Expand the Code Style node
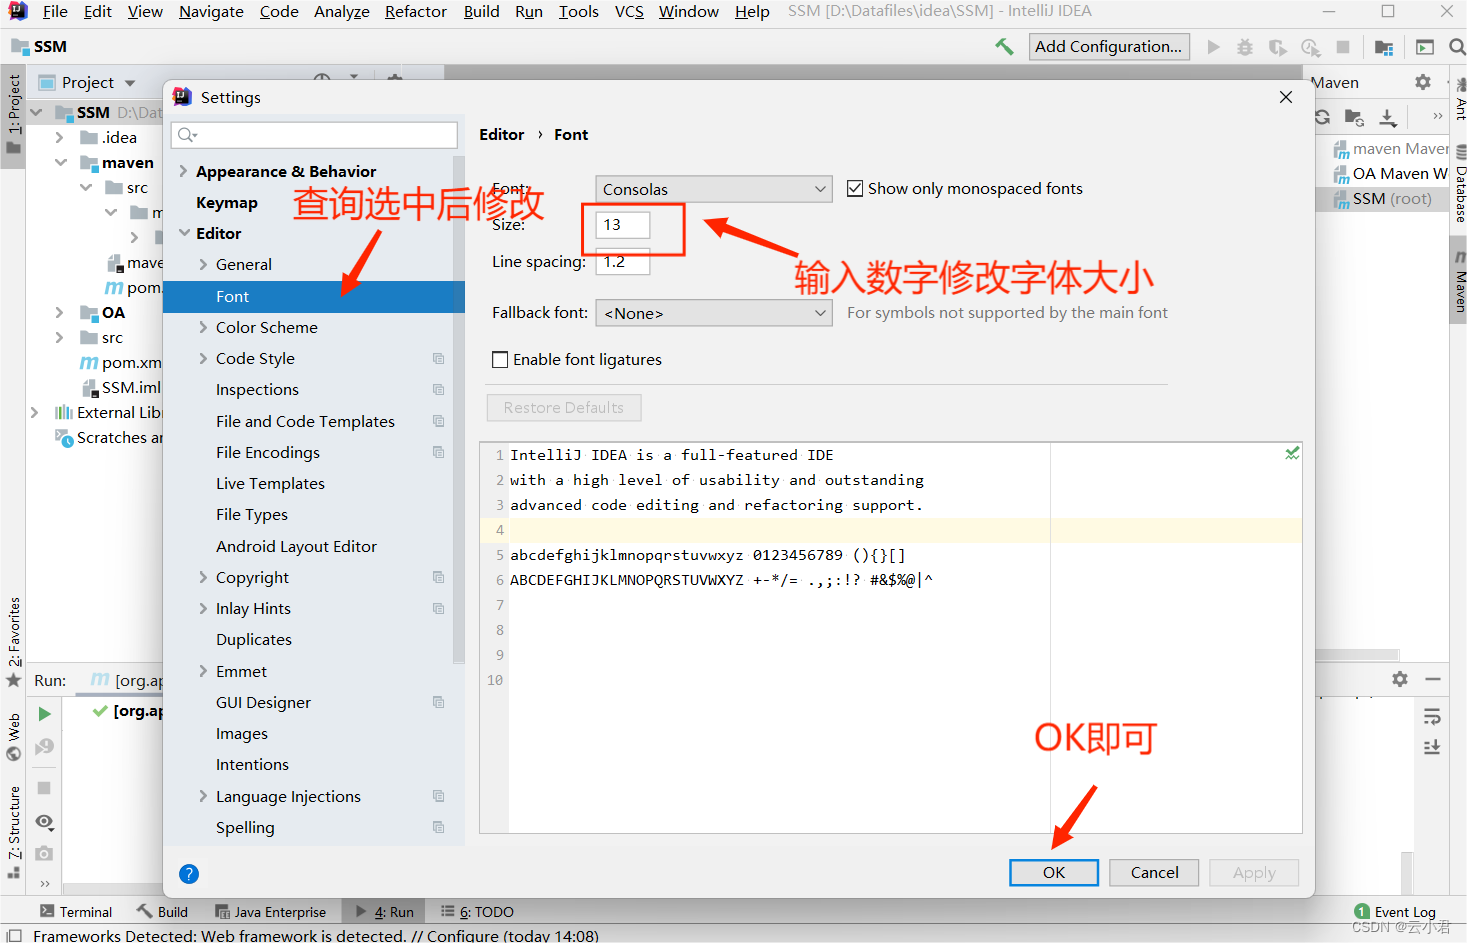Viewport: 1467px width, 943px height. click(x=203, y=358)
